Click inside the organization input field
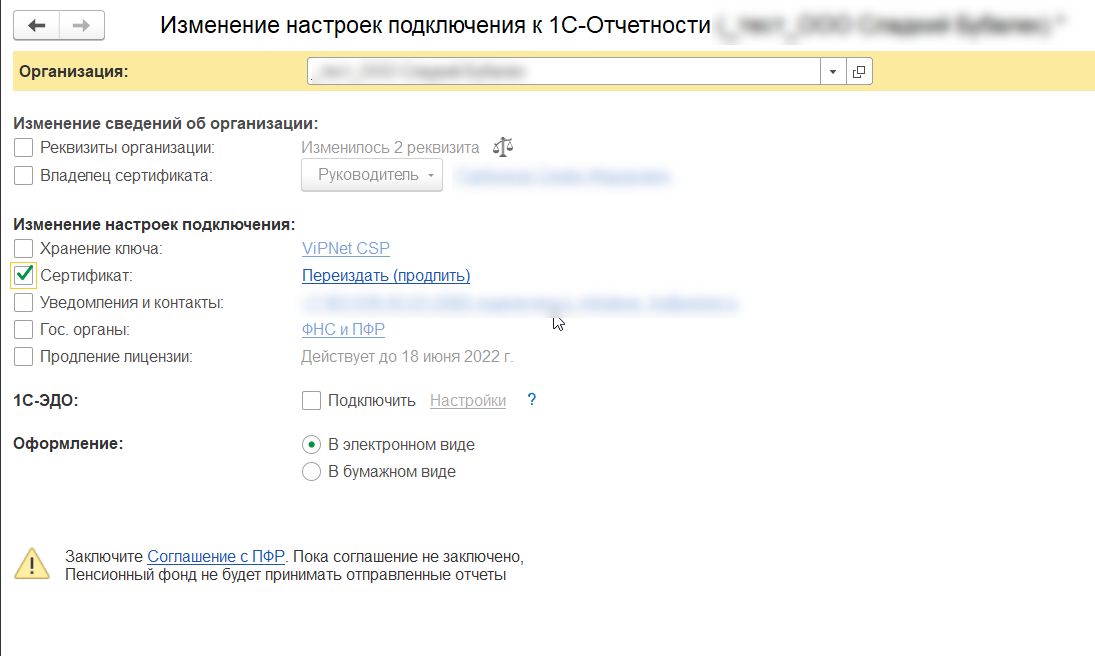 click(560, 72)
